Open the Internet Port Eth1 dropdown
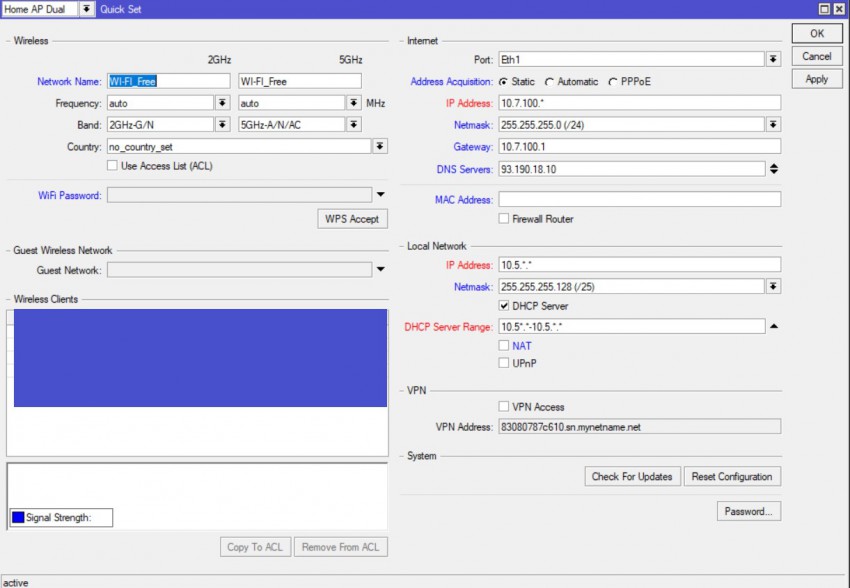The height and width of the screenshot is (588, 850). click(x=773, y=60)
